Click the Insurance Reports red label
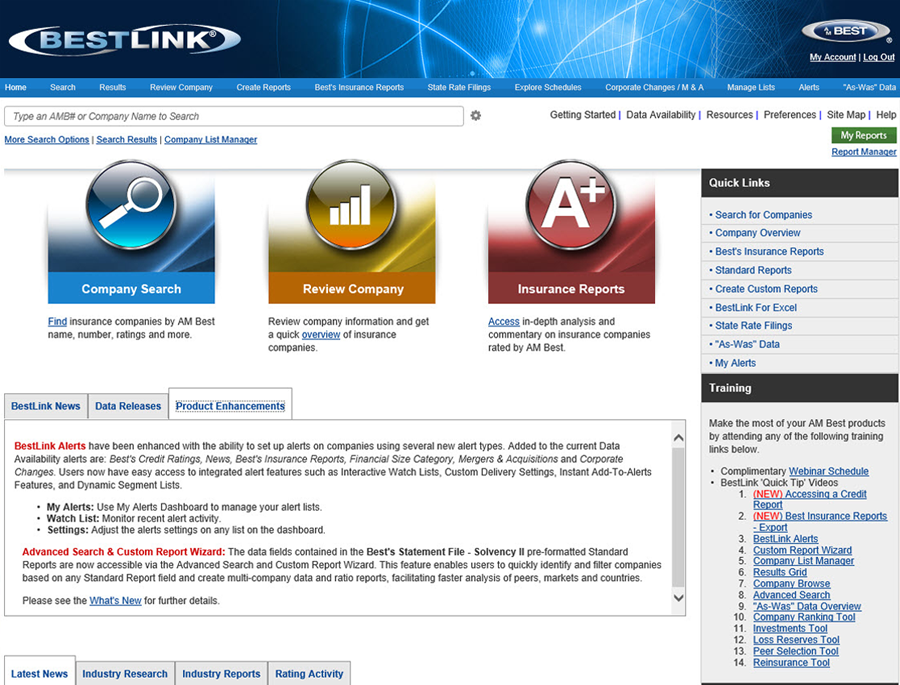This screenshot has width=900, height=685. tap(571, 288)
